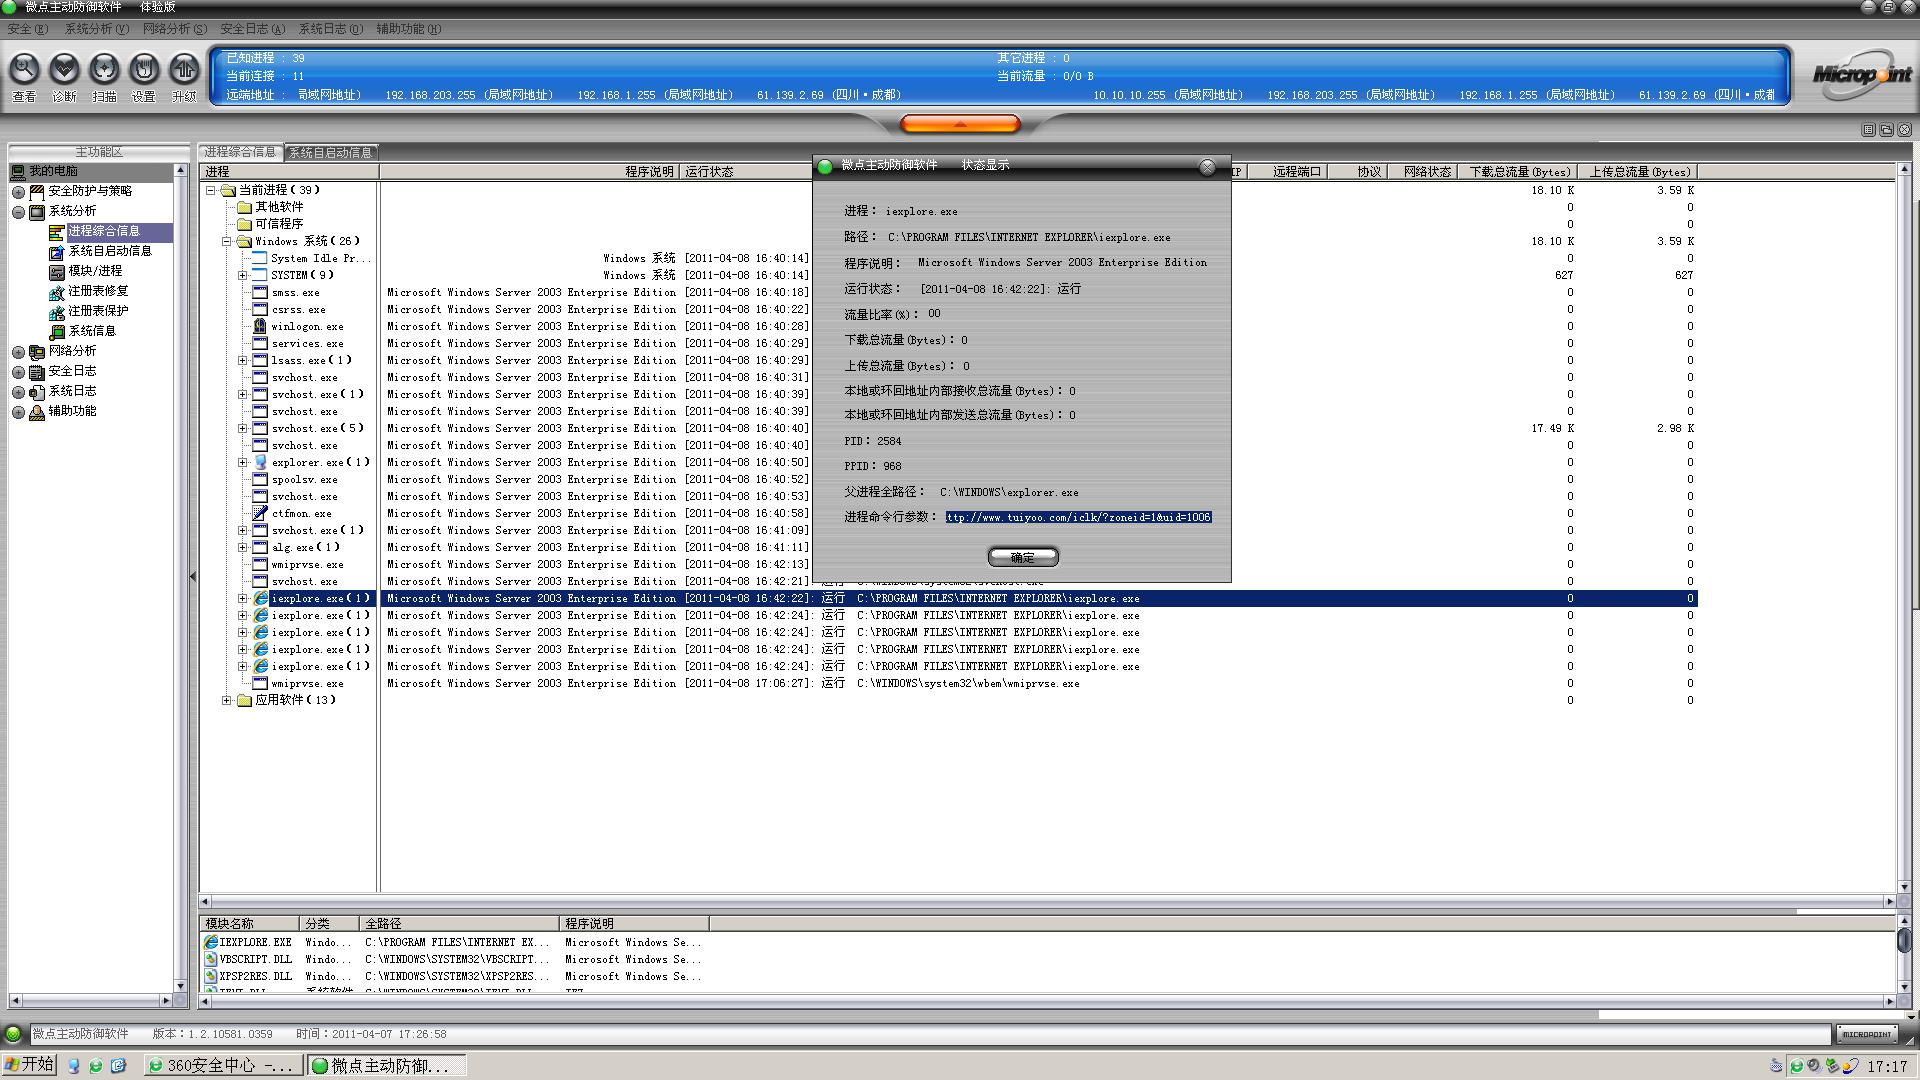This screenshot has height=1080, width=1920.
Task: Expand 网络分析 sidebar node
Action: (x=18, y=351)
